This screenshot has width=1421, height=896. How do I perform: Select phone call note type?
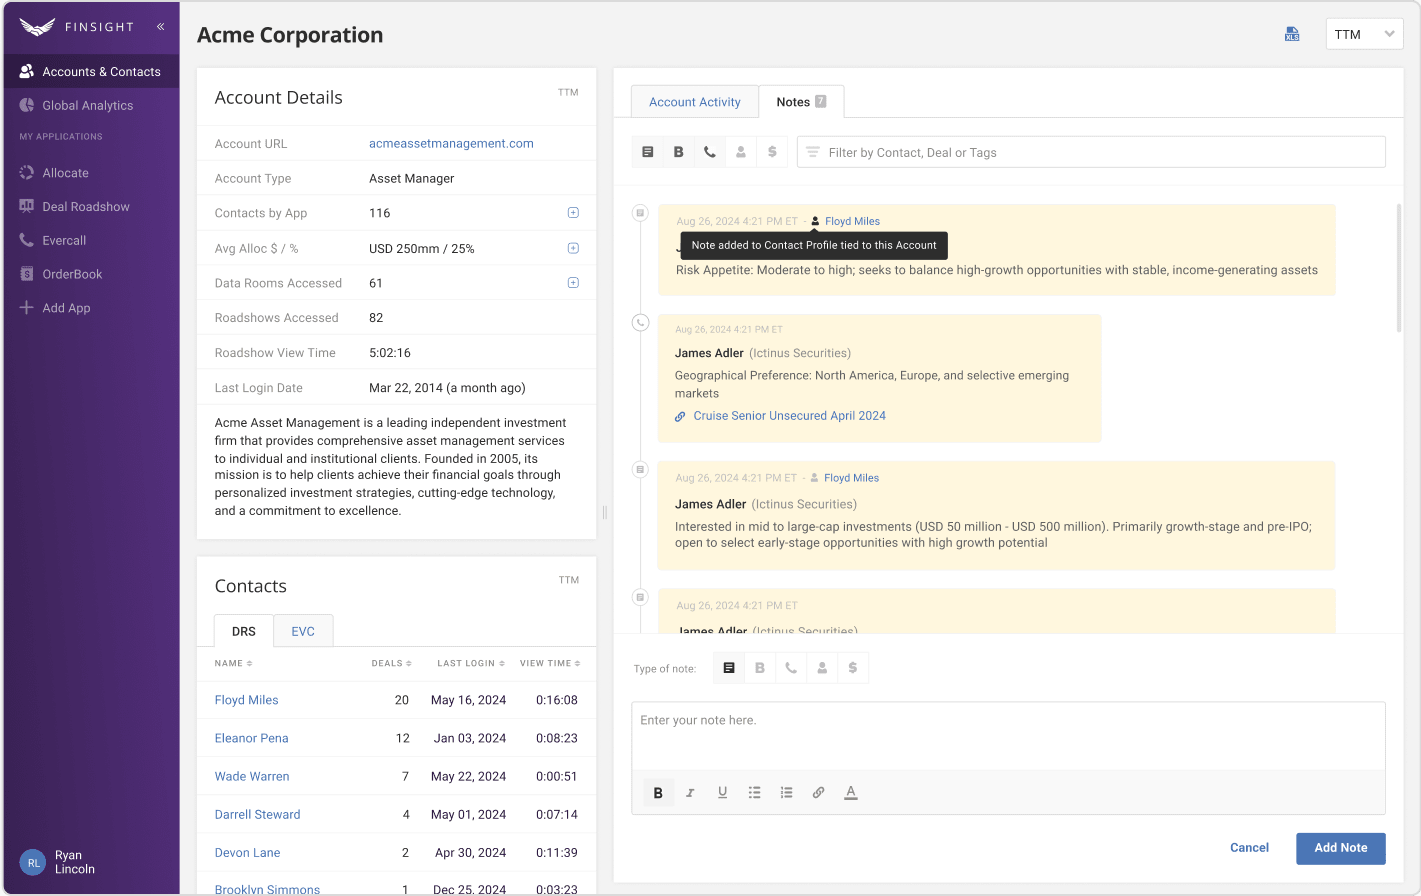[791, 668]
